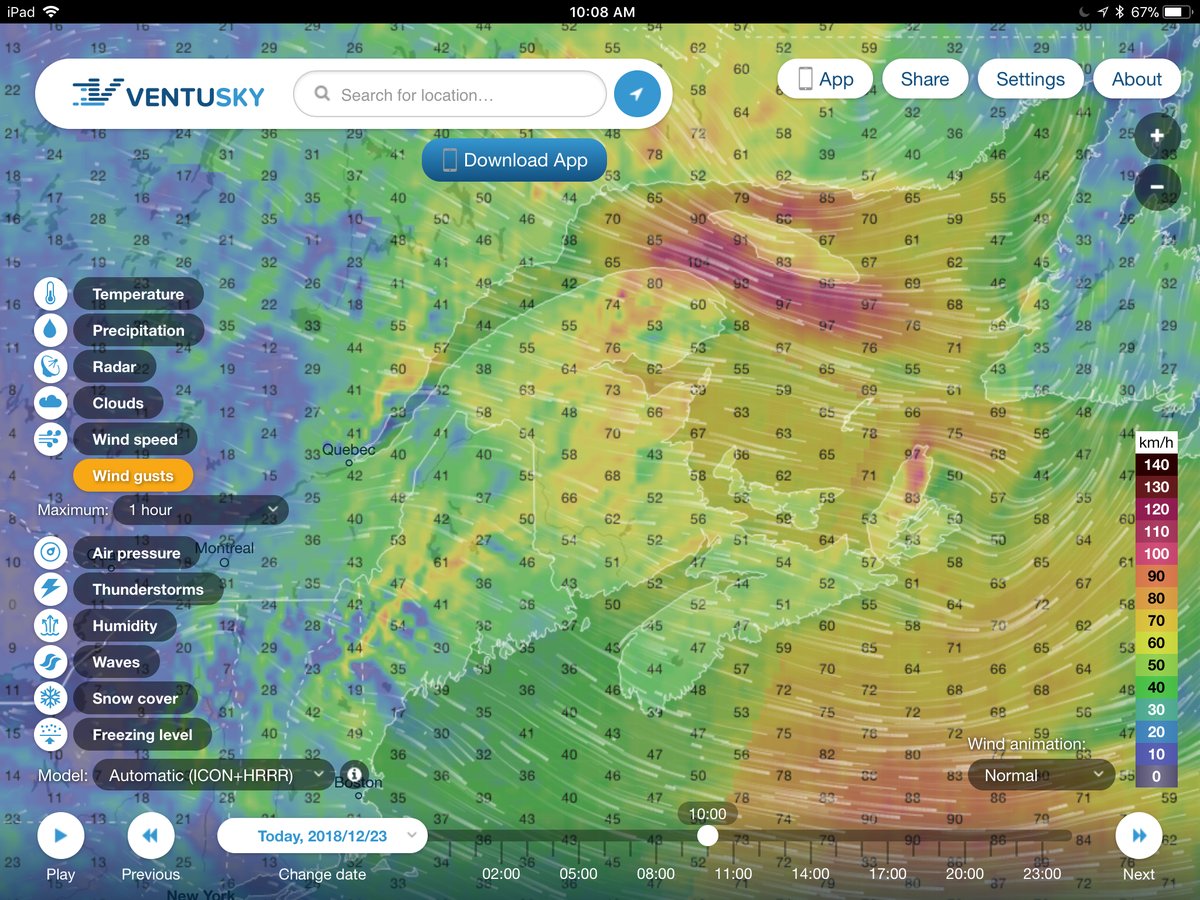Click the thermometer Temperature icon
This screenshot has height=900, width=1200.
pos(51,294)
